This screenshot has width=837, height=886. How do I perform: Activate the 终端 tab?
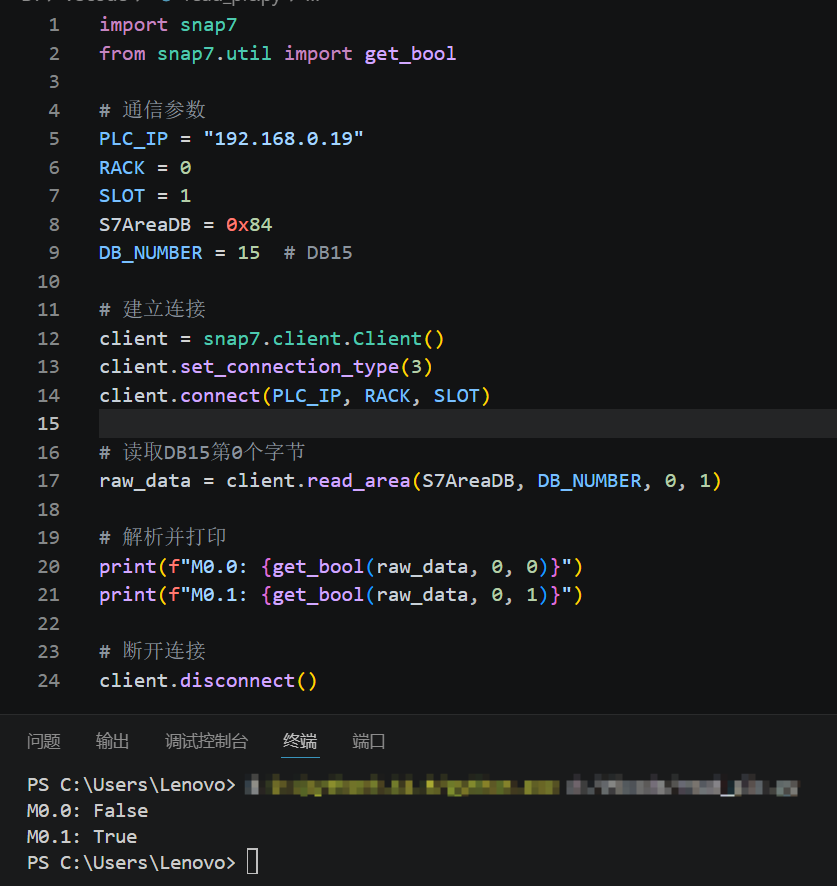(x=300, y=741)
